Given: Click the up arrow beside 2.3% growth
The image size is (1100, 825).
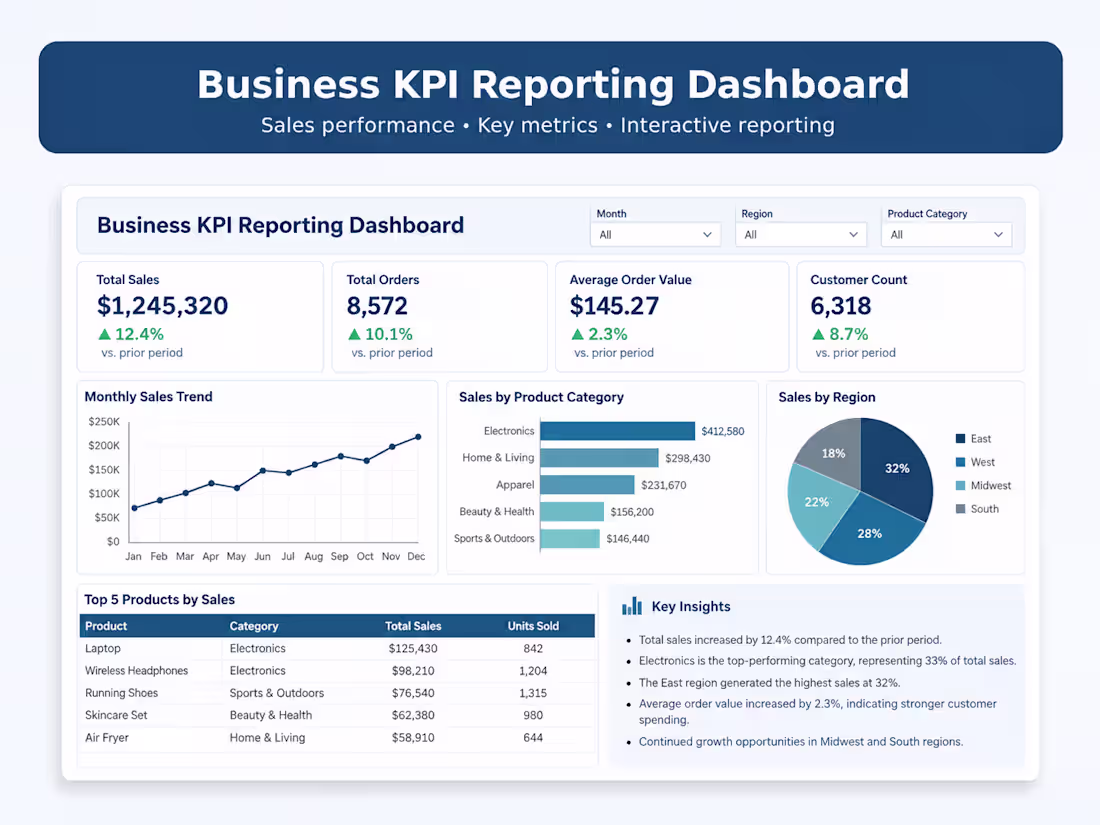Looking at the screenshot, I should pos(577,335).
